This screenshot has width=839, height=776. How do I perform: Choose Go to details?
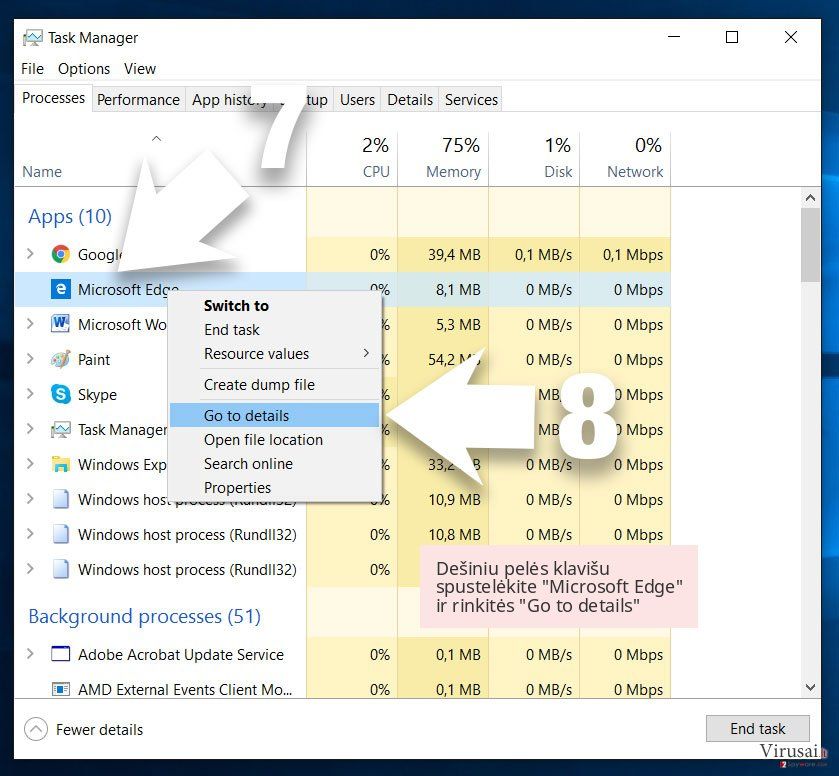(274, 415)
